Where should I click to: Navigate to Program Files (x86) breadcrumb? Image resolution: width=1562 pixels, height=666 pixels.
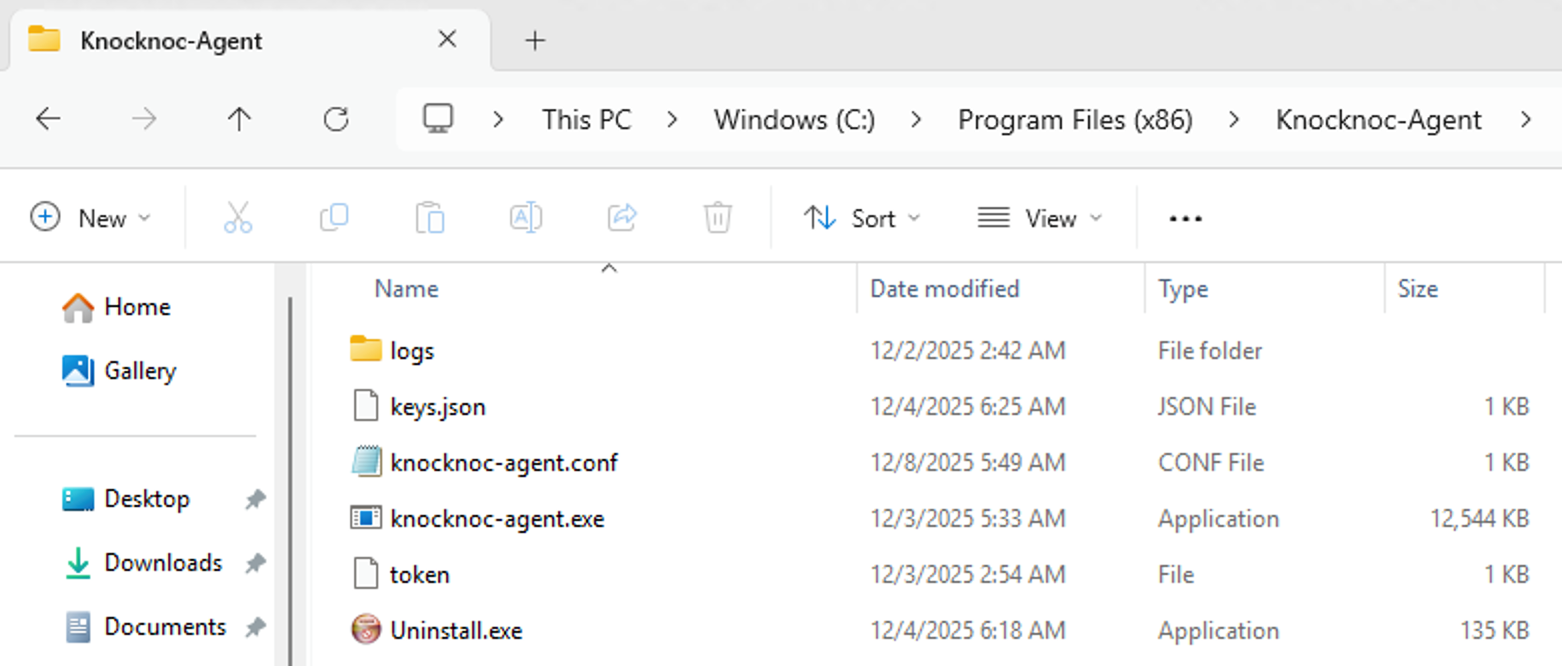1075,119
